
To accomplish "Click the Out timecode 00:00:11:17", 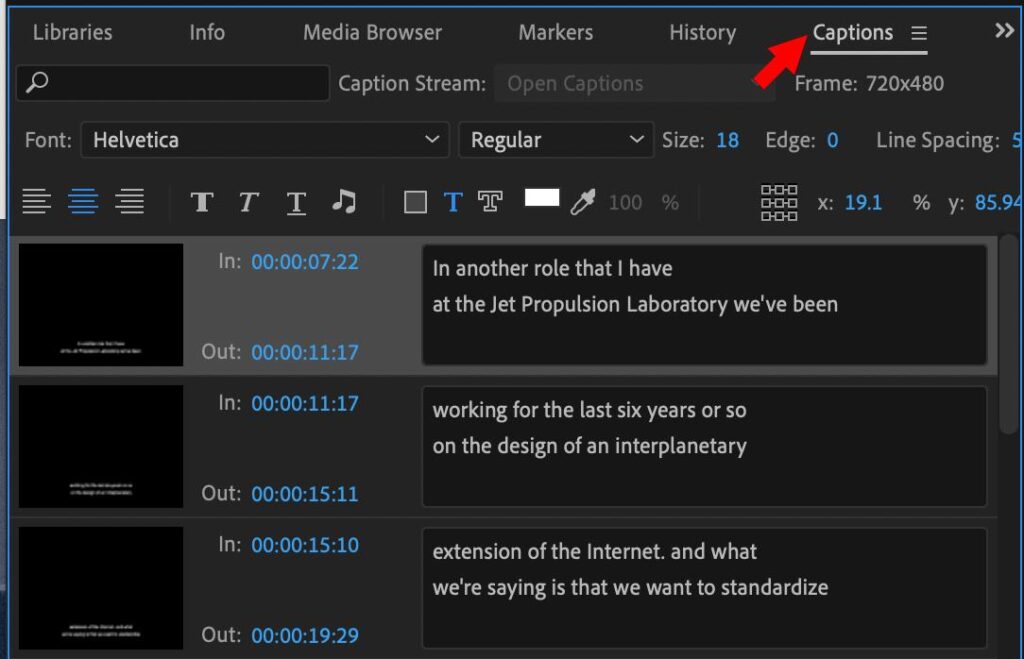I will 305,352.
